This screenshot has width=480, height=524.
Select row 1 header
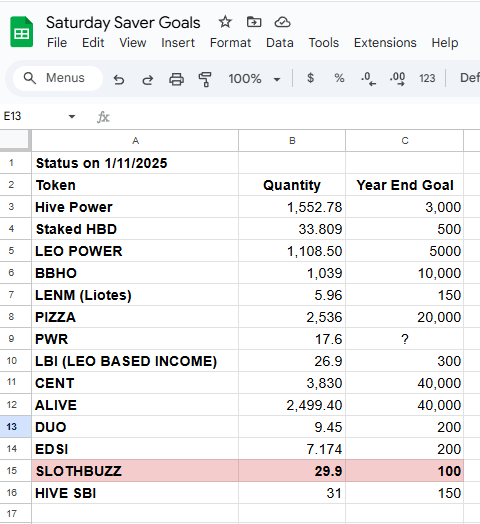tap(15, 163)
